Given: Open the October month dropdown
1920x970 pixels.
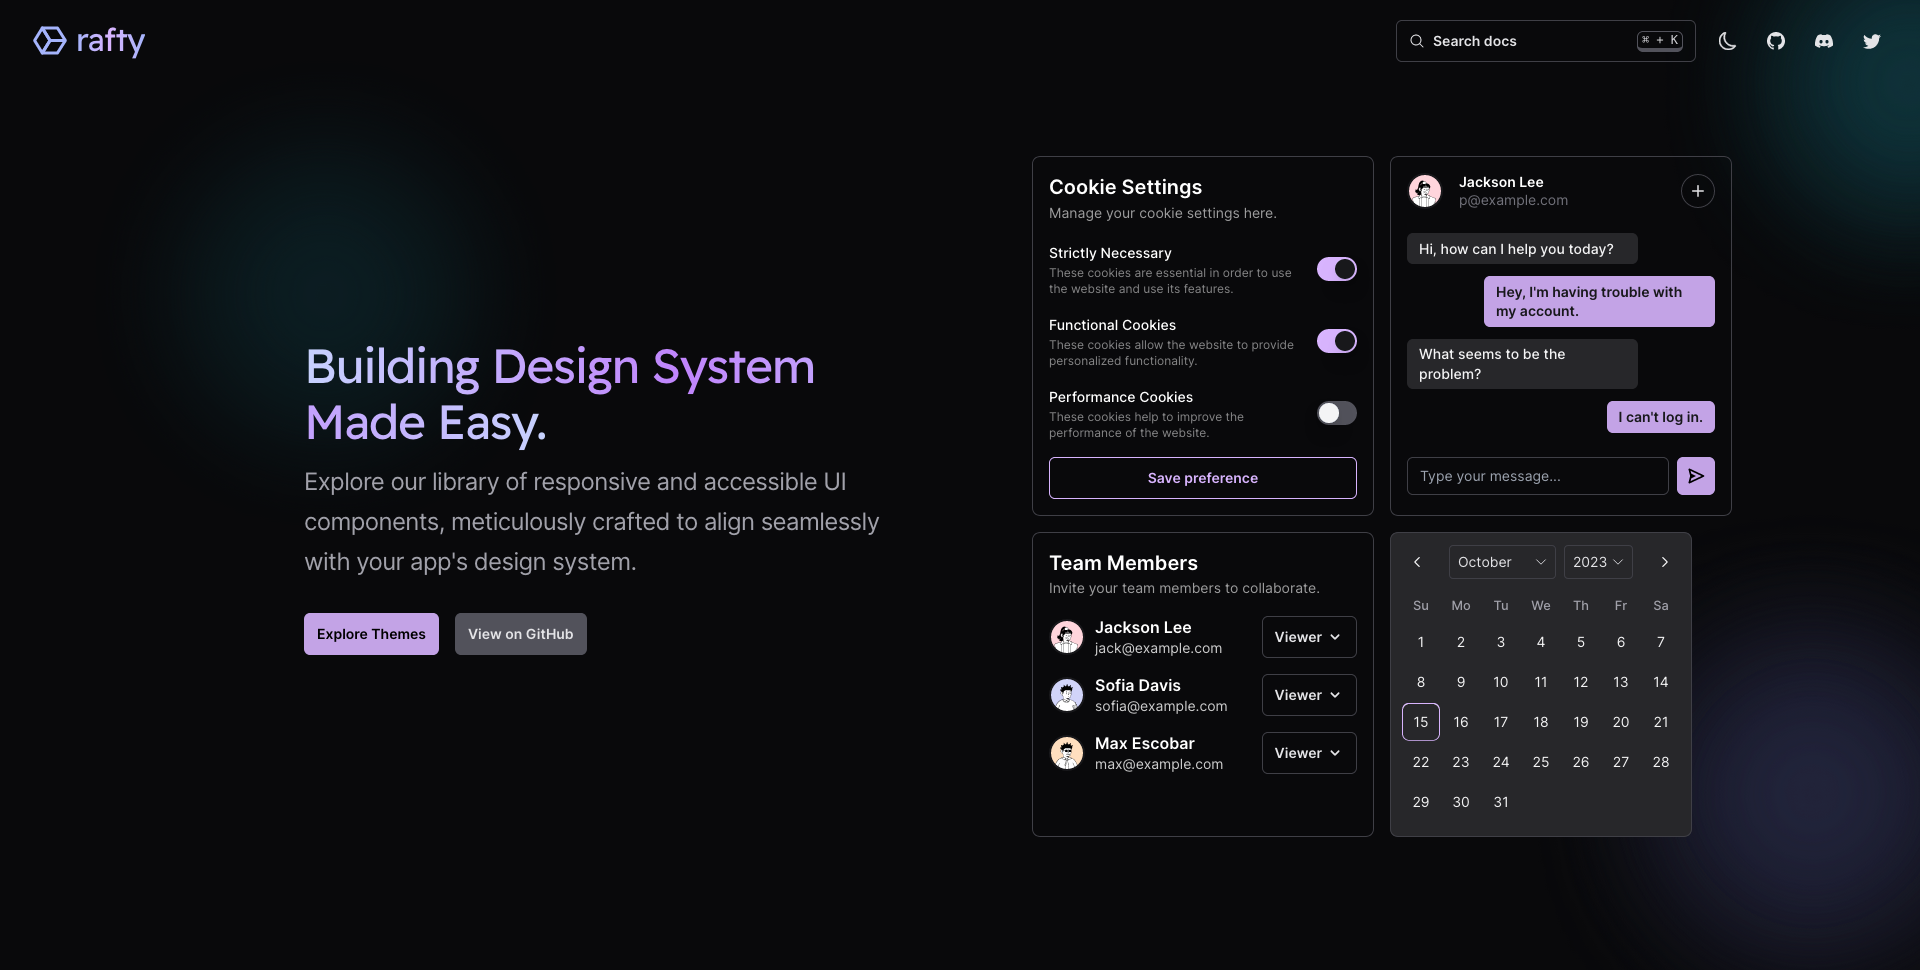Looking at the screenshot, I should pos(1501,562).
